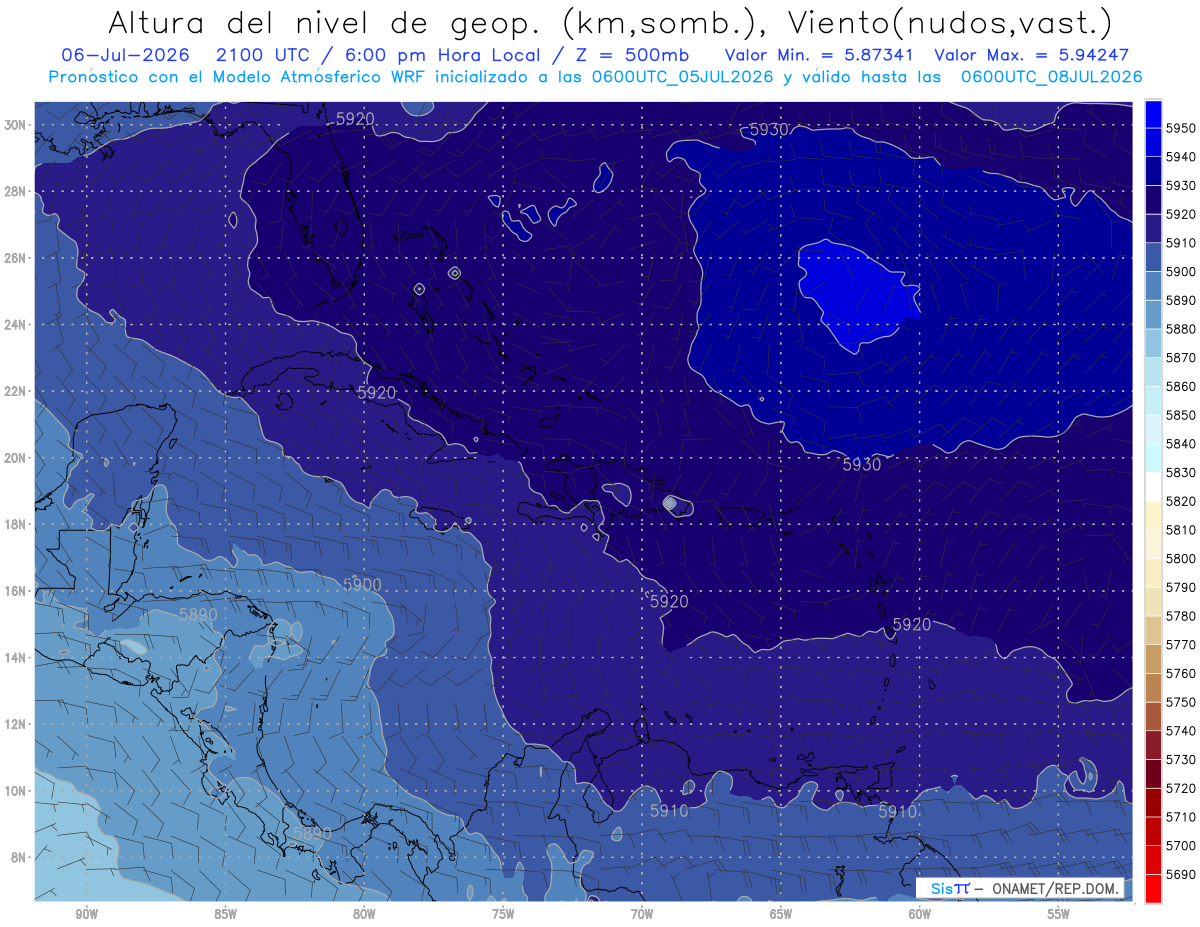
Task: Click the 'SisTT - ONAMET/REP.DOM.' credit box
Action: [x=1021, y=888]
